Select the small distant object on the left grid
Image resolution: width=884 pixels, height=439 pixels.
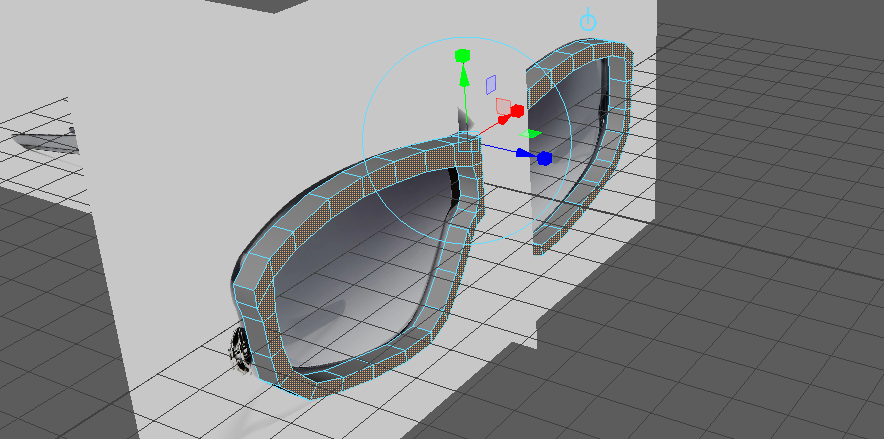point(50,141)
